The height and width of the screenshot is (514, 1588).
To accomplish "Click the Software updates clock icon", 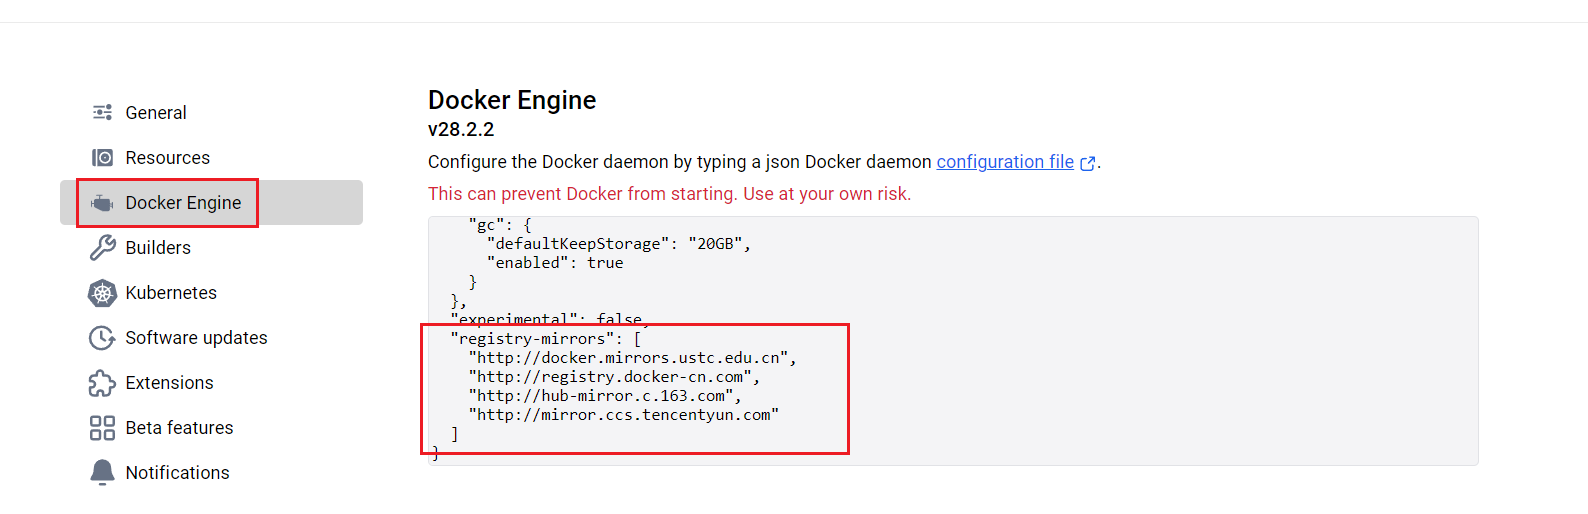I will [102, 338].
